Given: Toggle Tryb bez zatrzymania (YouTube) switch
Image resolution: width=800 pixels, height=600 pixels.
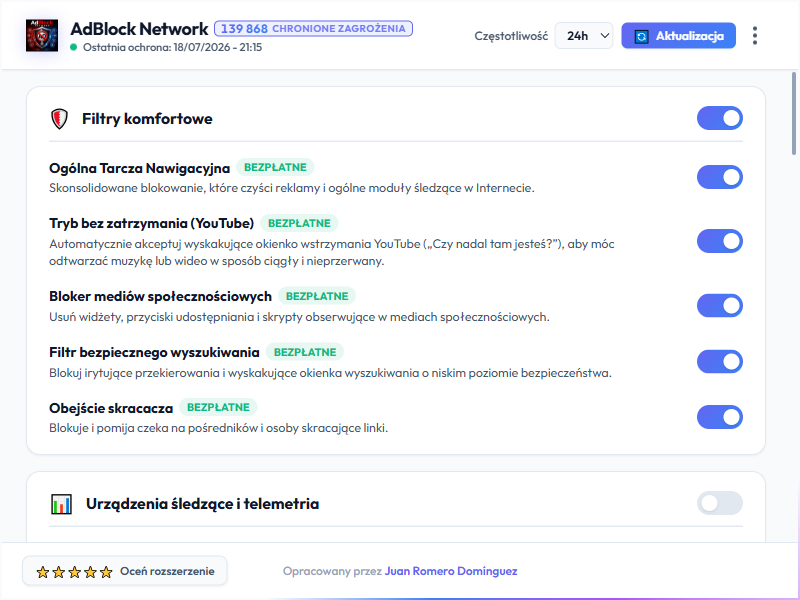Looking at the screenshot, I should click(x=719, y=241).
